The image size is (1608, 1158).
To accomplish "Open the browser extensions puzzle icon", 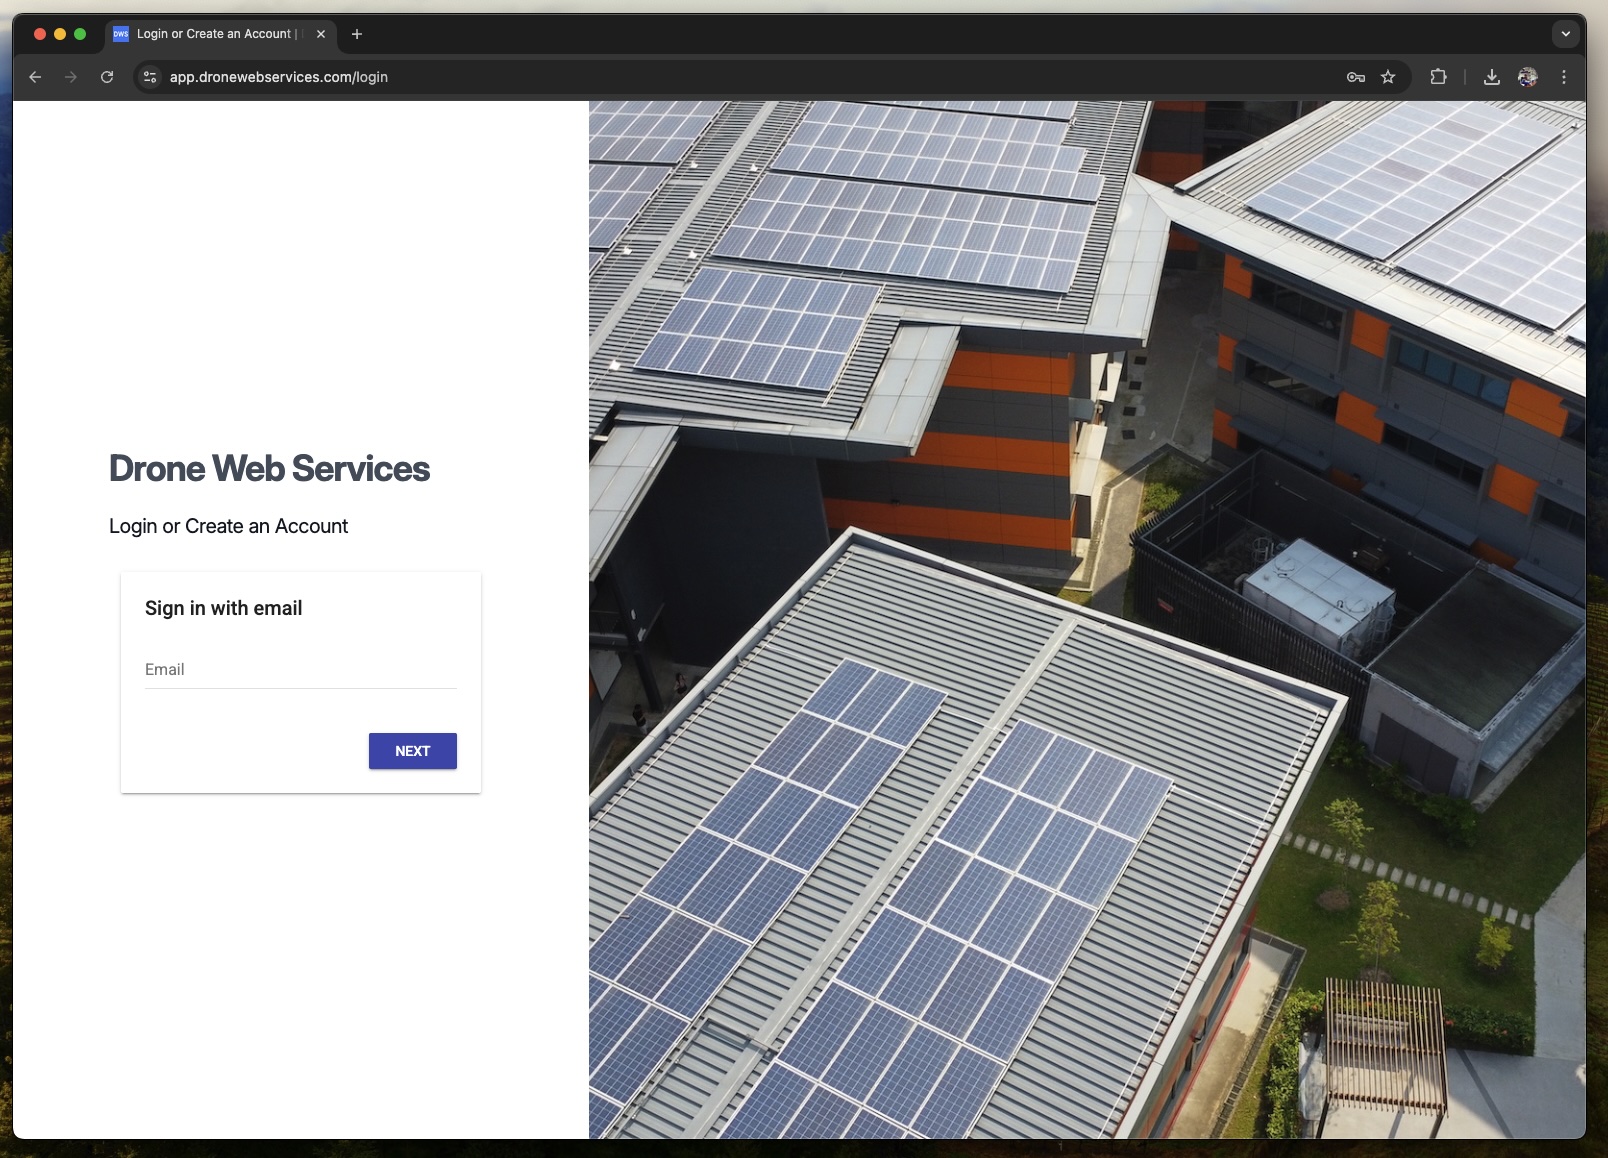I will pos(1438,77).
